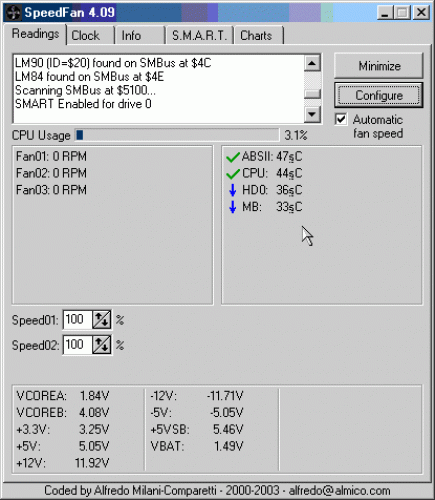Click the CPU Usage progress bar
The image size is (435, 500).
point(177,135)
